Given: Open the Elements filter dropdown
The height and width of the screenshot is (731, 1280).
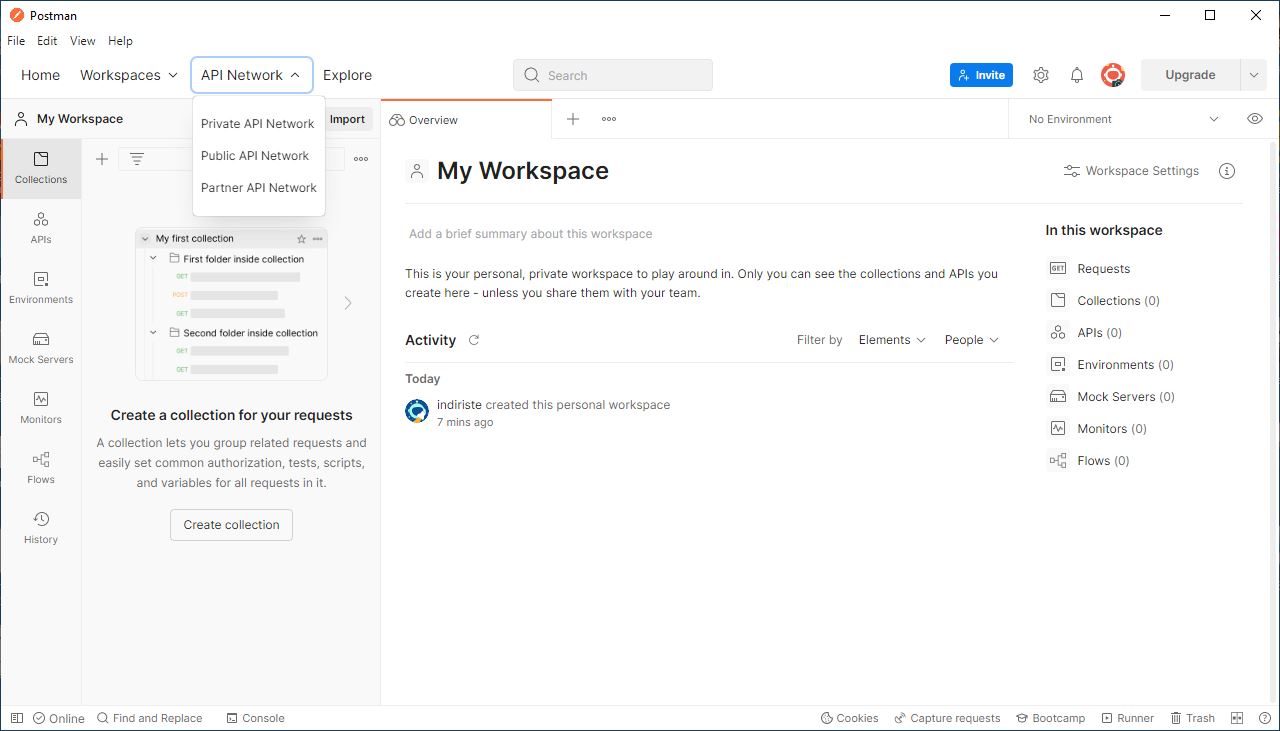Looking at the screenshot, I should (892, 340).
